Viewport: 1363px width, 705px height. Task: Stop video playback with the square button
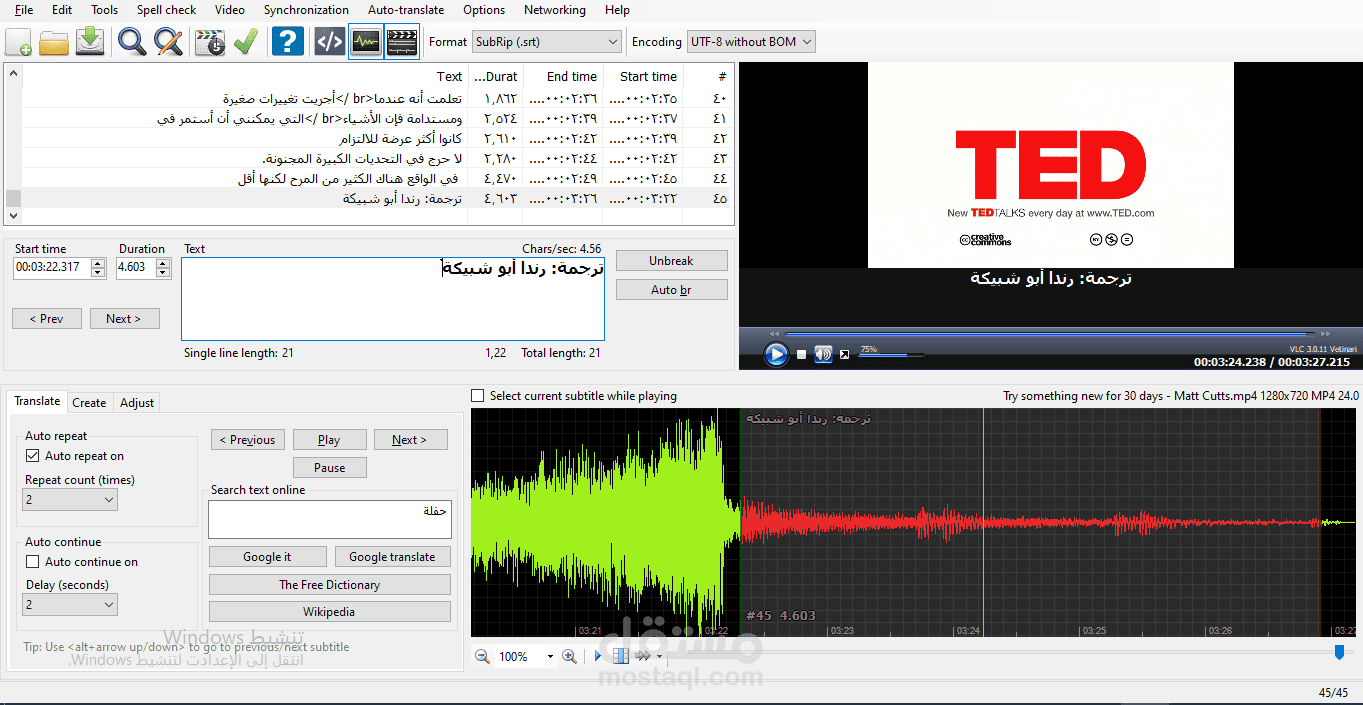(801, 355)
